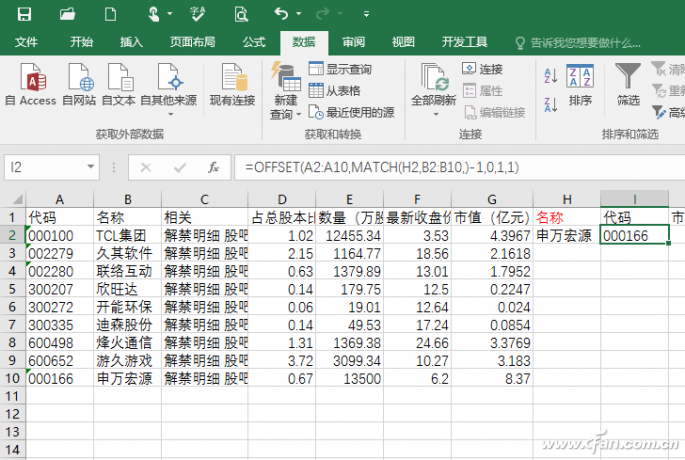Select row 5 header
Viewport: 685px width, 460px height.
pos(12,289)
